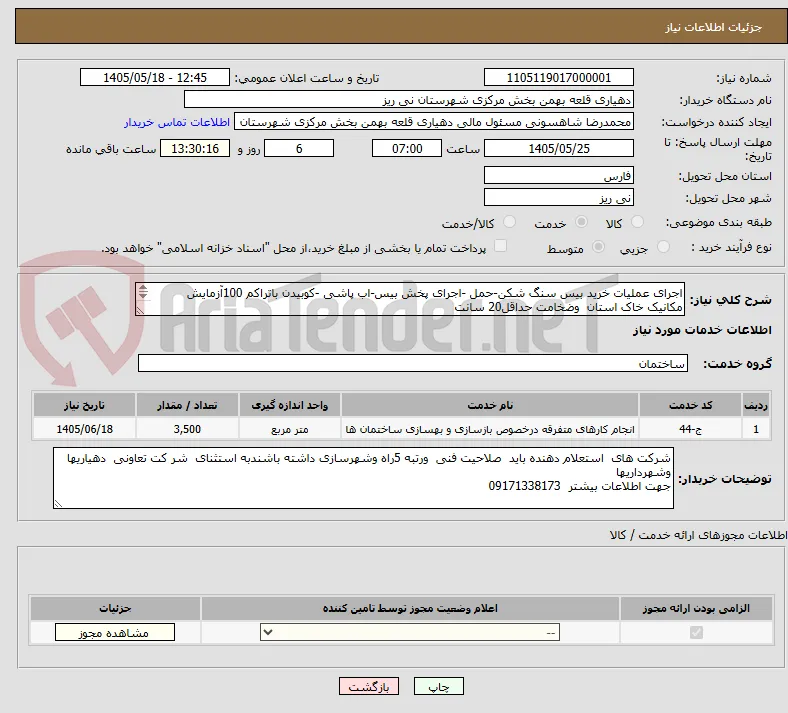Viewport: 788px width, 713px height.
Task: Select the جزیی purchase type radio
Action: 663,246
